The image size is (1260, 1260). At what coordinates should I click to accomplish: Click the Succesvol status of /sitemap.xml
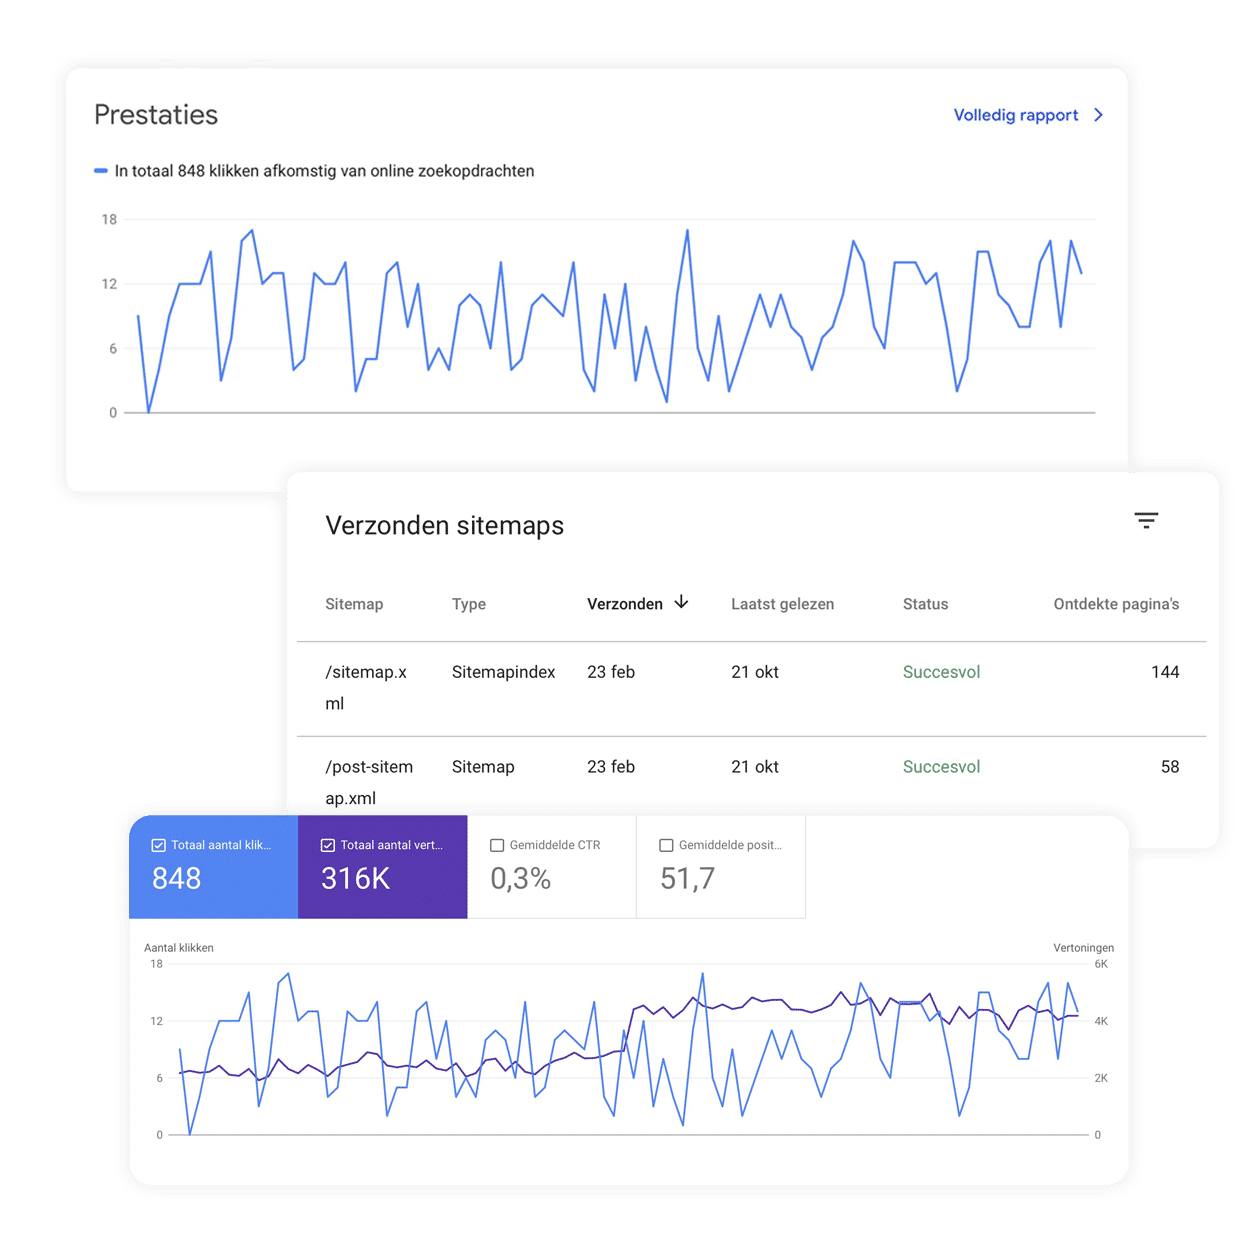click(x=941, y=672)
